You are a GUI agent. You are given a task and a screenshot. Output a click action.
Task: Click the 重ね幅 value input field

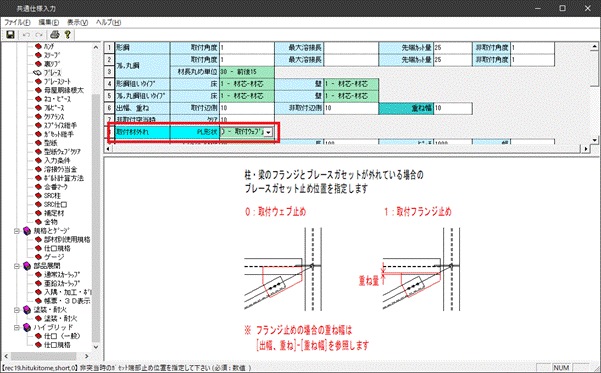(x=453, y=108)
